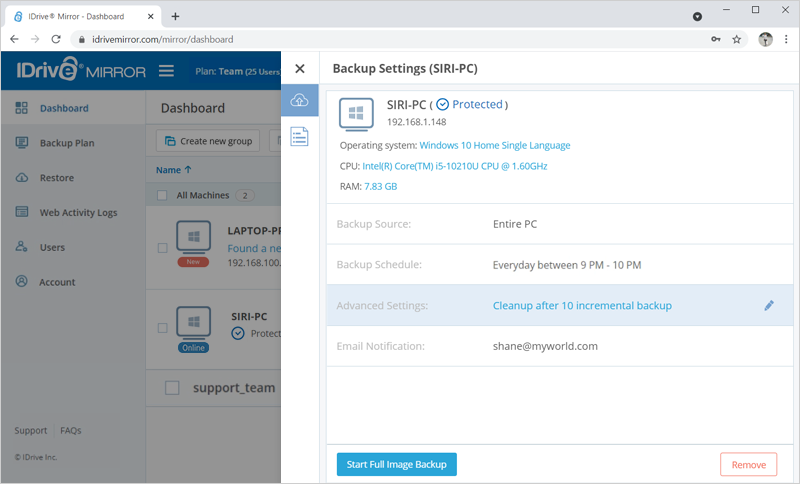
Task: Start Full Image Backup
Action: [396, 464]
